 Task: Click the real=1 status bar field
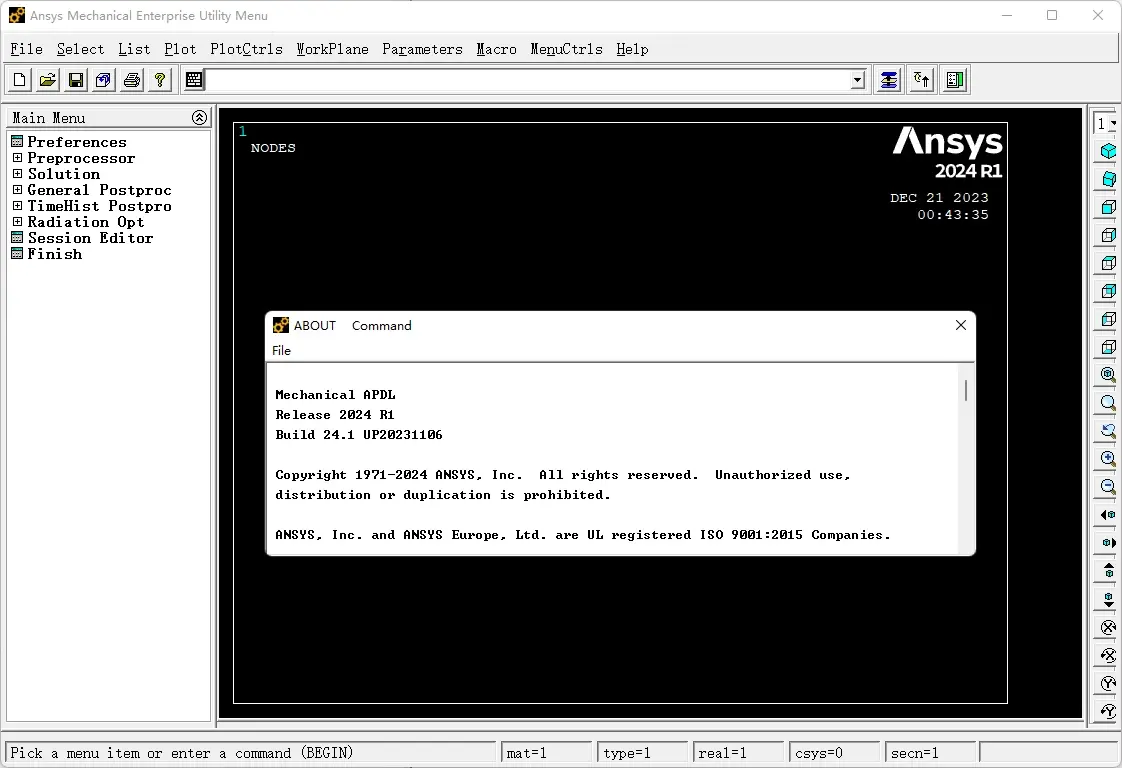coord(738,753)
